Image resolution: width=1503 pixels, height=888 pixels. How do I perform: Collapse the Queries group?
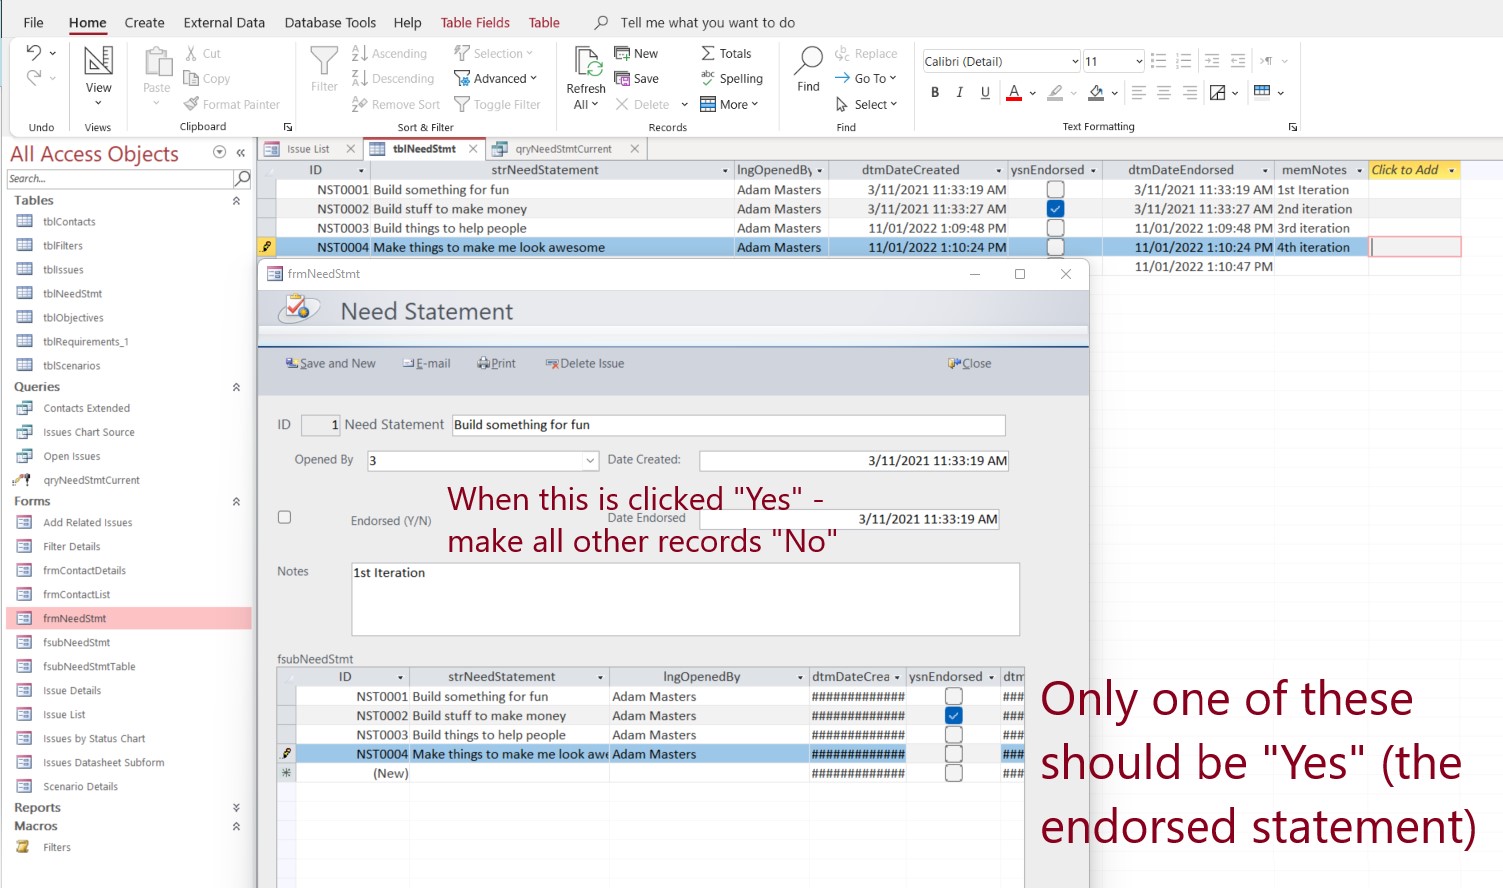coord(237,387)
